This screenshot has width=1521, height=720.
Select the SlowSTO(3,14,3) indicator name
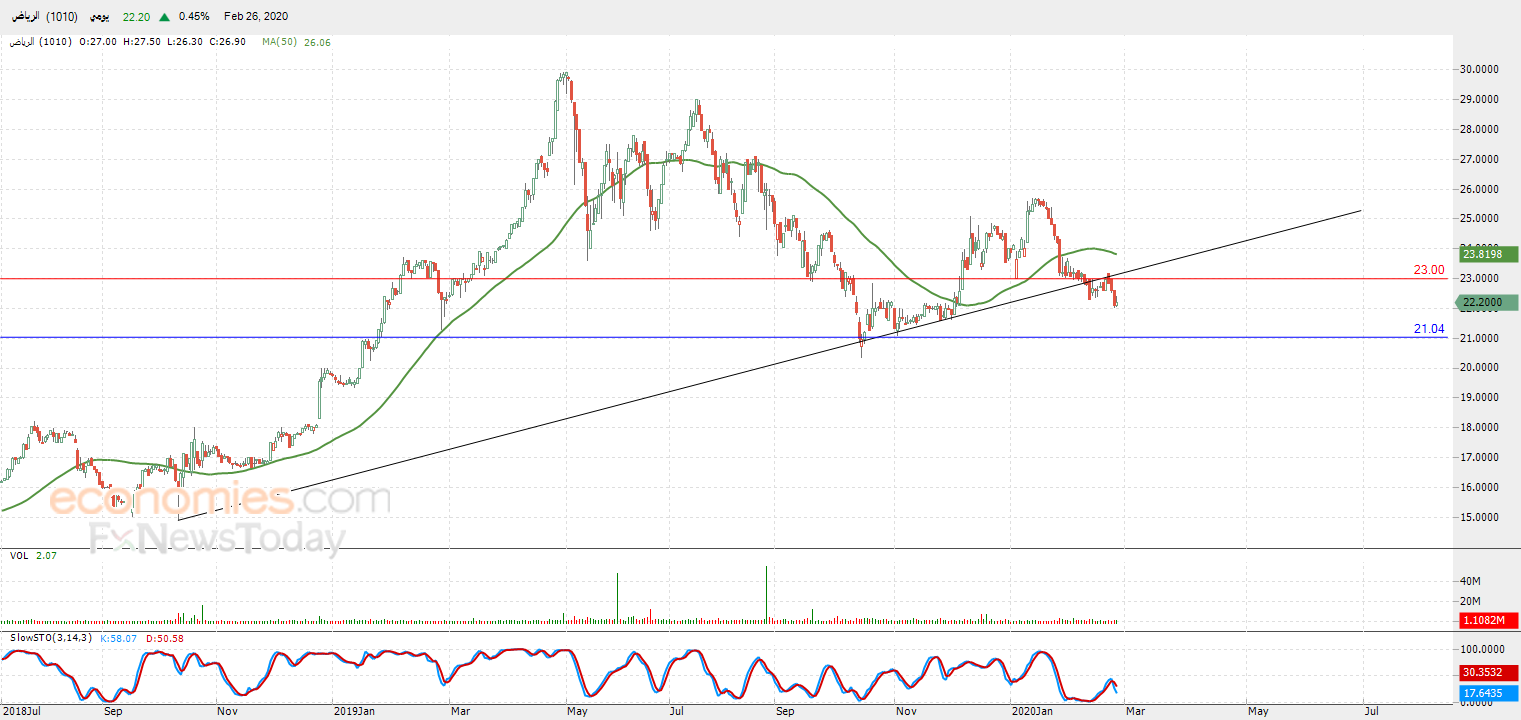tap(52, 638)
